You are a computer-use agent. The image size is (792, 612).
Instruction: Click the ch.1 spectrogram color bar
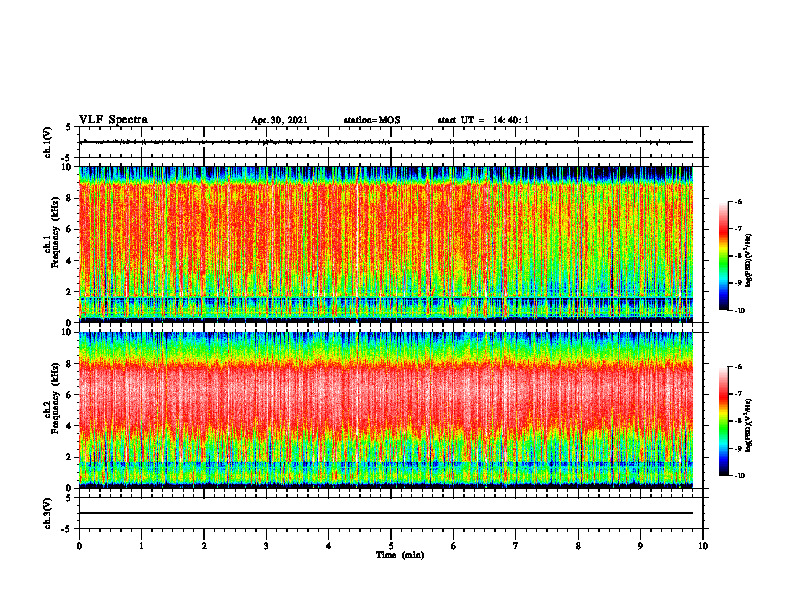pyautogui.click(x=723, y=256)
